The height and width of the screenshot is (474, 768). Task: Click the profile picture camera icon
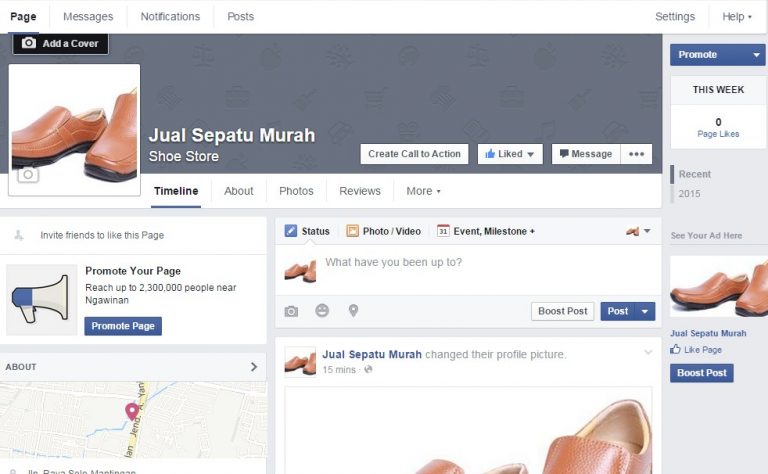click(28, 174)
